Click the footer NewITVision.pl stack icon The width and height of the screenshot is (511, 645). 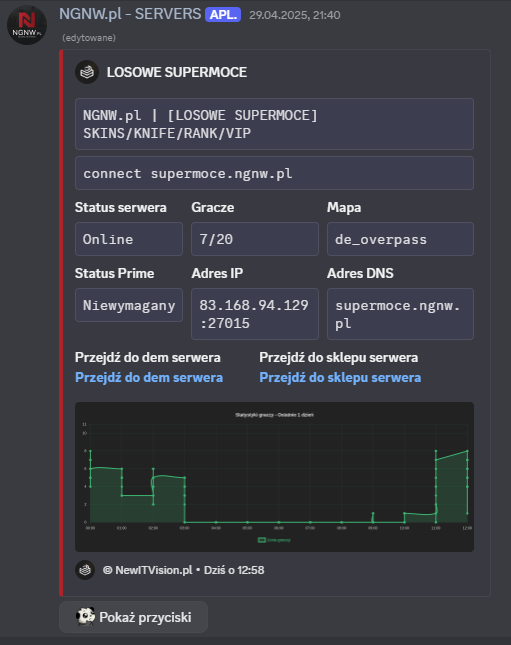85,570
